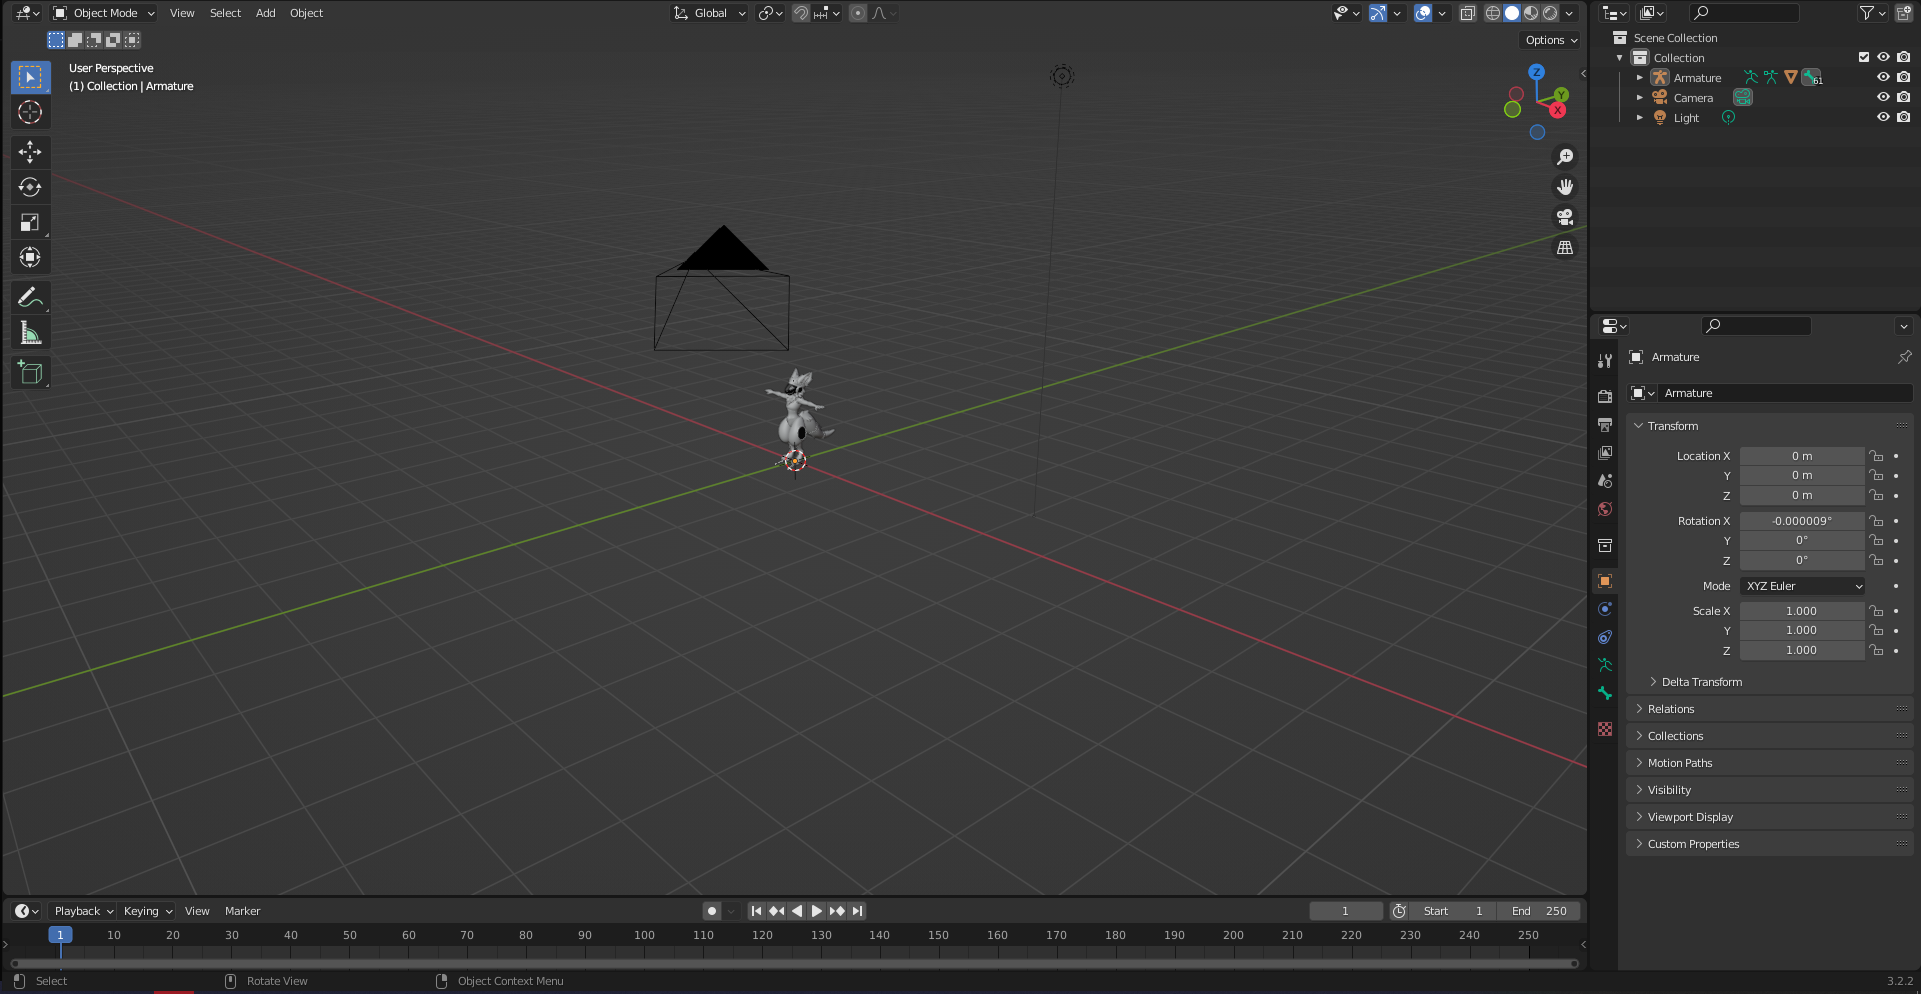Image resolution: width=1921 pixels, height=994 pixels.
Task: Open the Output properties tab
Action: point(1605,424)
